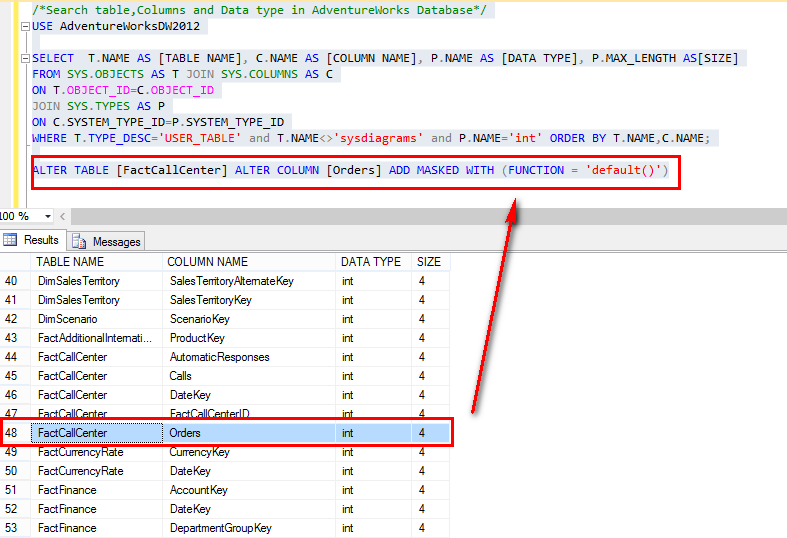Click the FactCallCenter cell in row 46
This screenshot has height=538, width=787.
pos(97,395)
